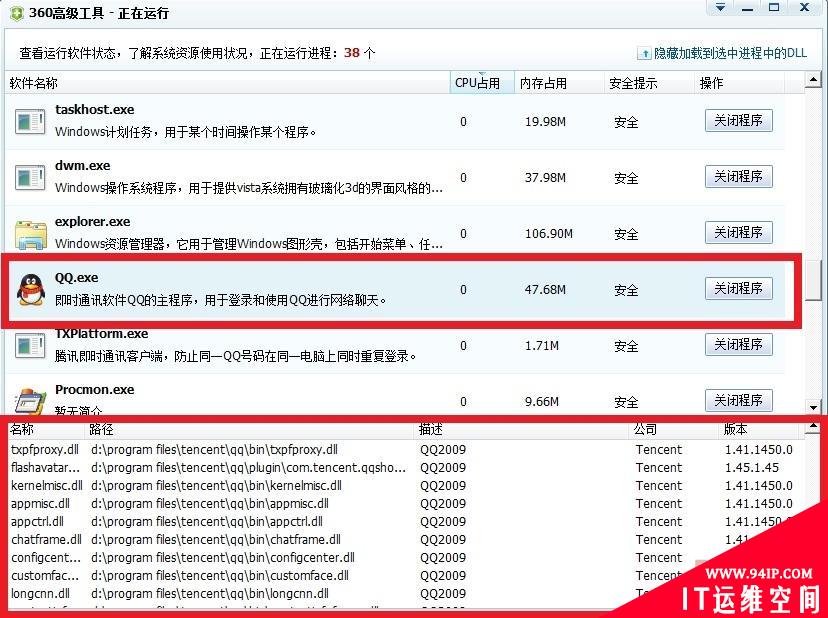This screenshot has height=618, width=828.
Task: Select kernelmisc.dll in DLL list
Action: (x=46, y=485)
